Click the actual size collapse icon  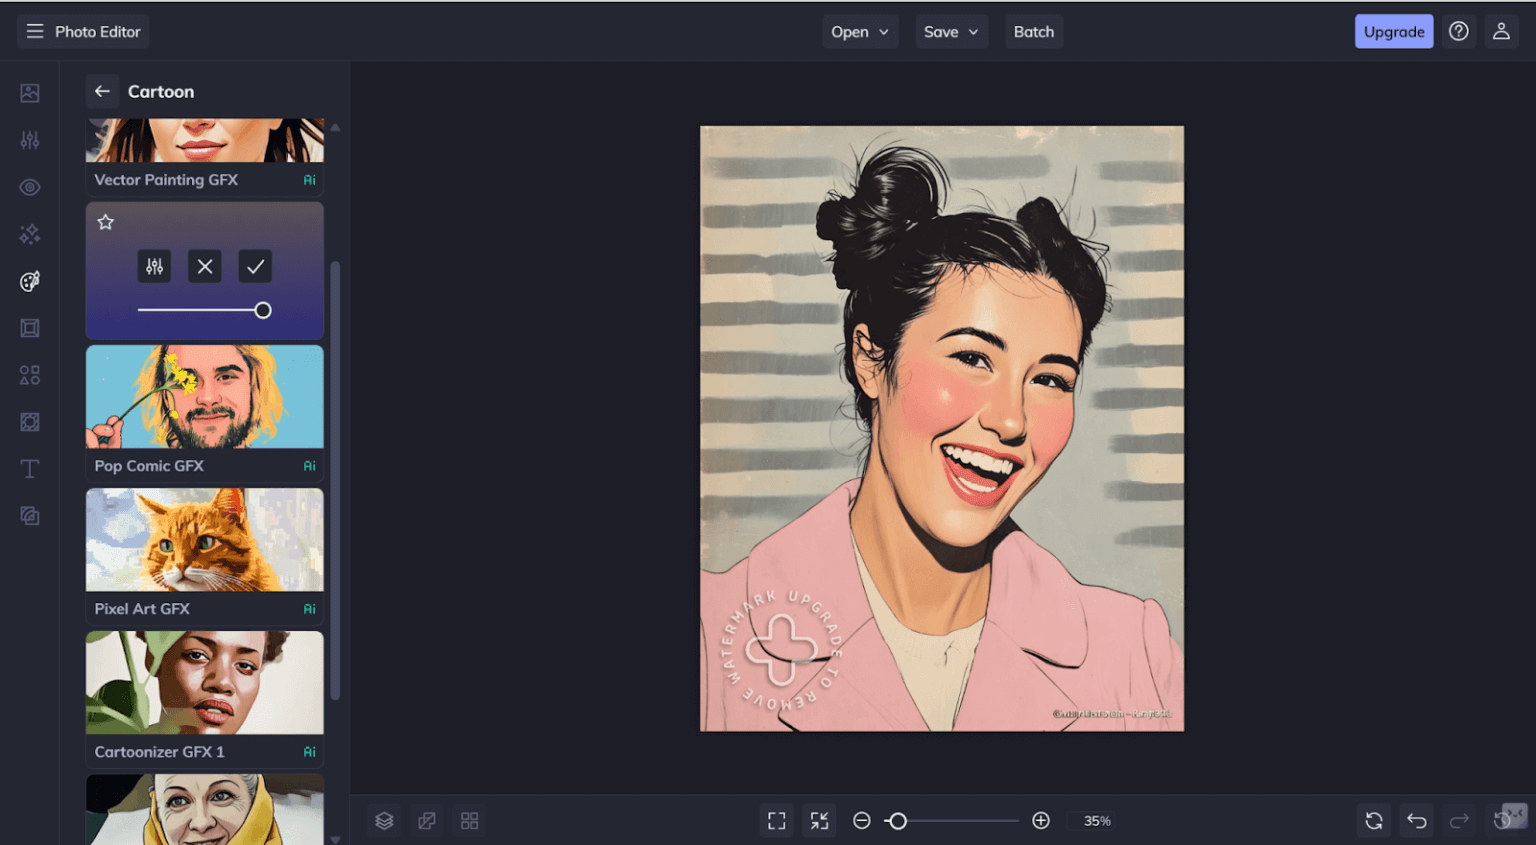pyautogui.click(x=820, y=821)
